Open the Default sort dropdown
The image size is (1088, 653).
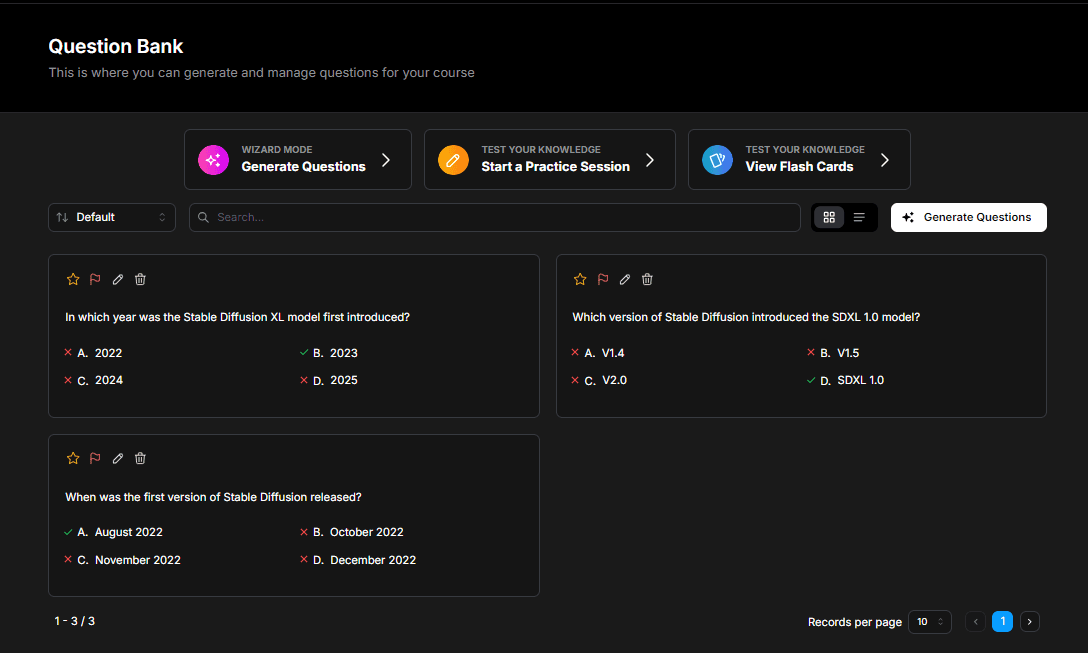click(112, 217)
